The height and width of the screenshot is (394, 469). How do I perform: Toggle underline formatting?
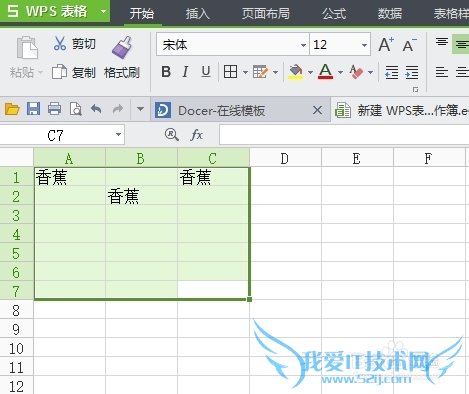206,72
